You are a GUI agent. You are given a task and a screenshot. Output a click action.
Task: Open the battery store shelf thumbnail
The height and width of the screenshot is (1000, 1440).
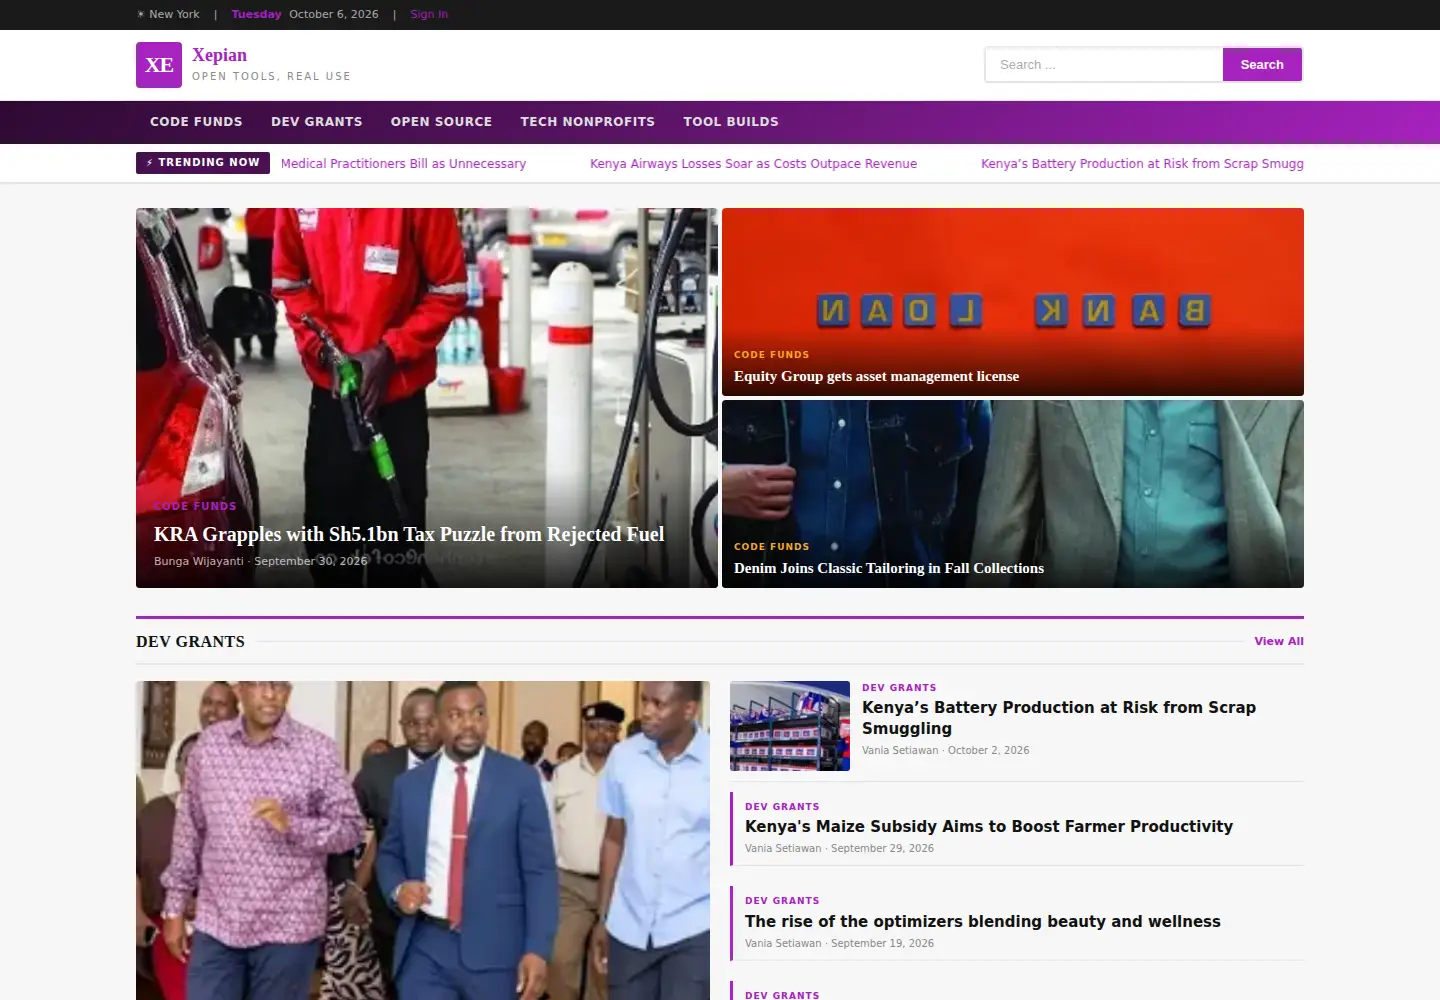(x=790, y=726)
